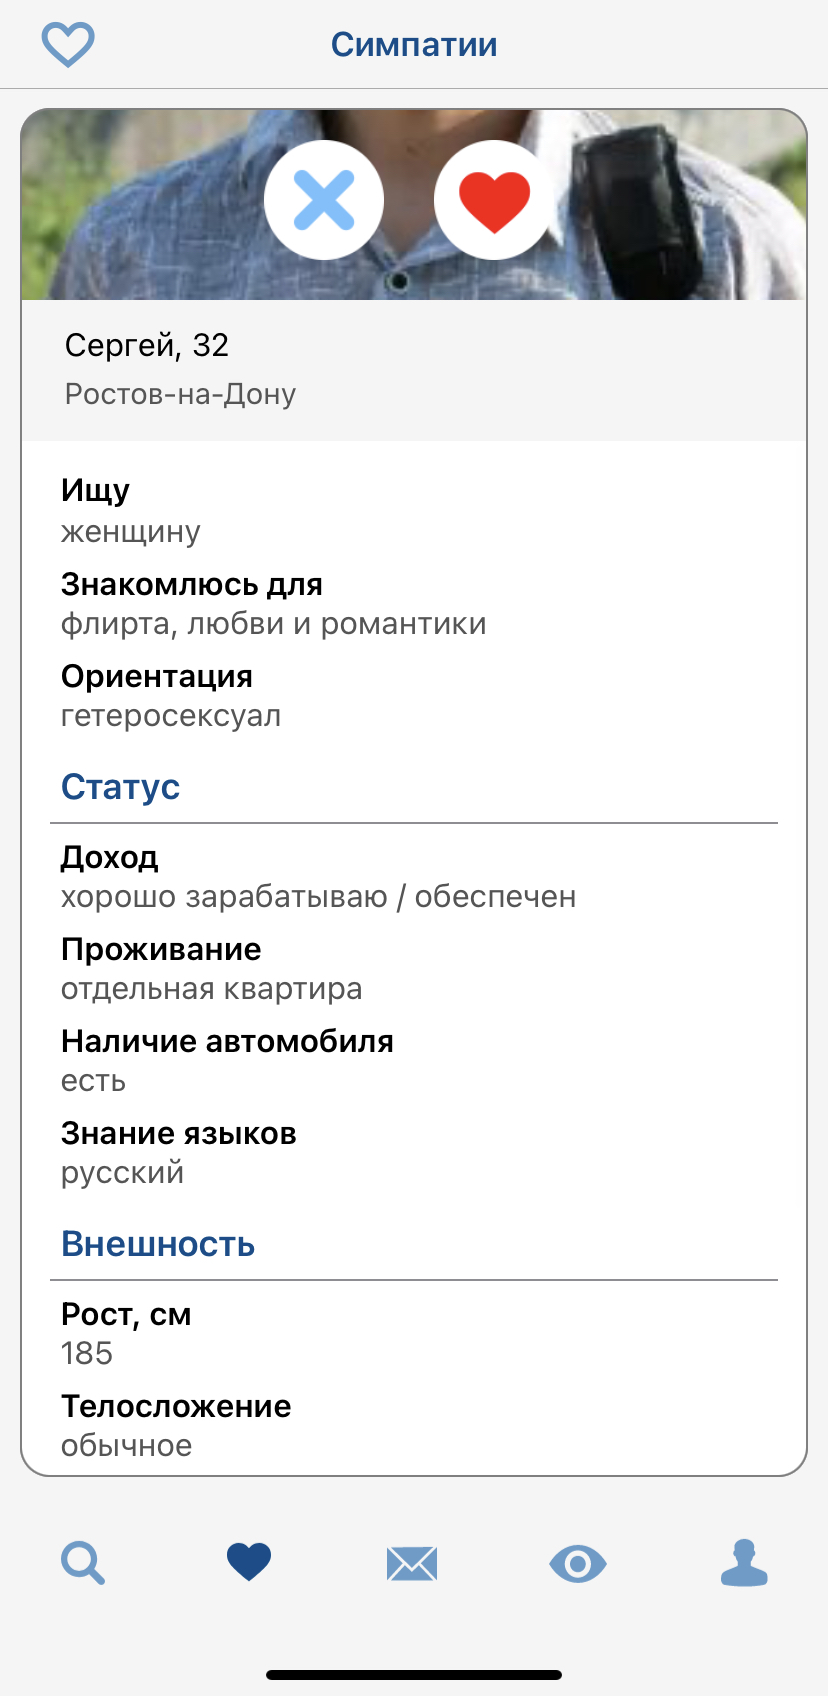Viewport: 828px width, 1696px height.
Task: Tap the Симпатии screen title
Action: [414, 44]
